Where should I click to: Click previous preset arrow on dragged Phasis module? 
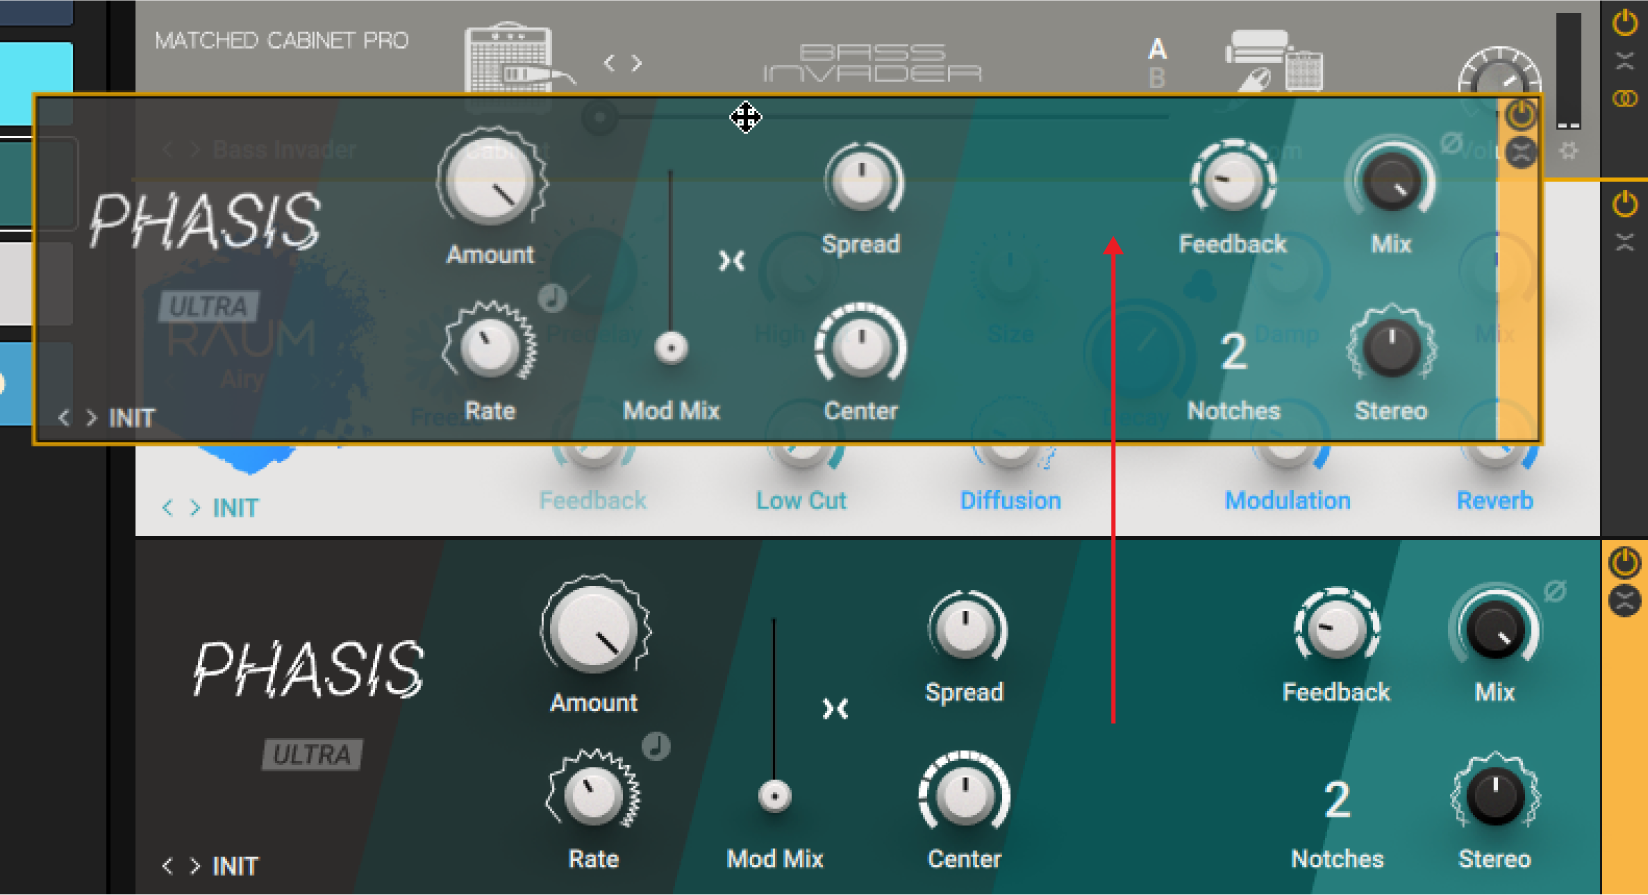[64, 418]
